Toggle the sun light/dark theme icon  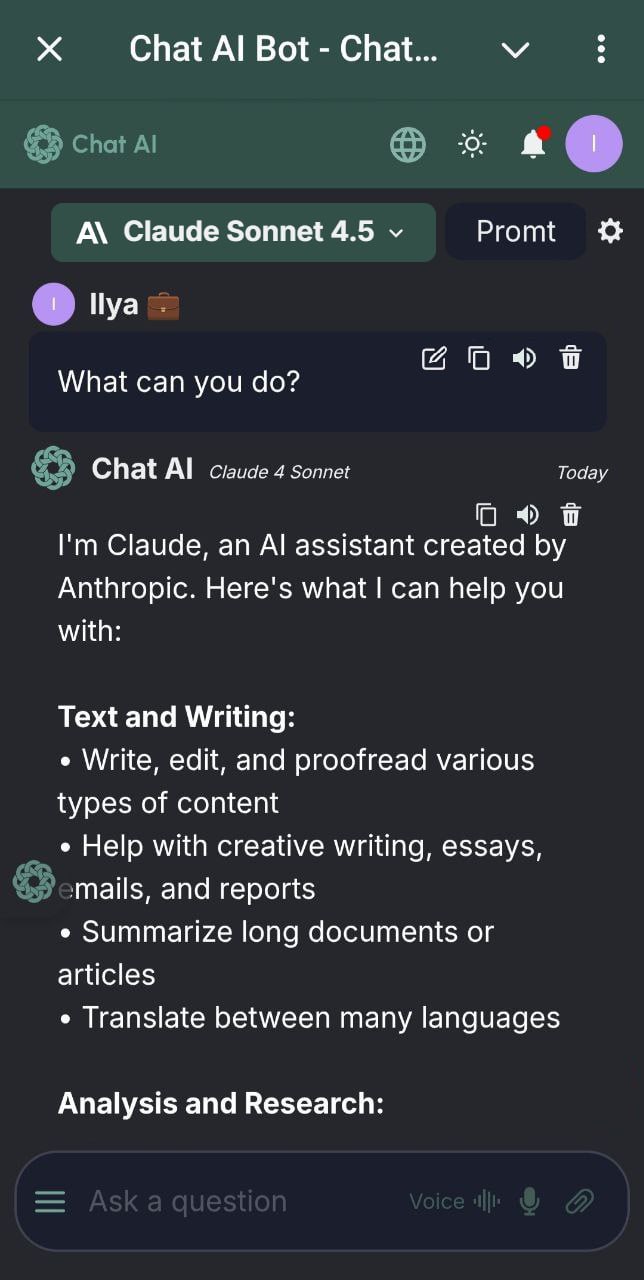(472, 145)
